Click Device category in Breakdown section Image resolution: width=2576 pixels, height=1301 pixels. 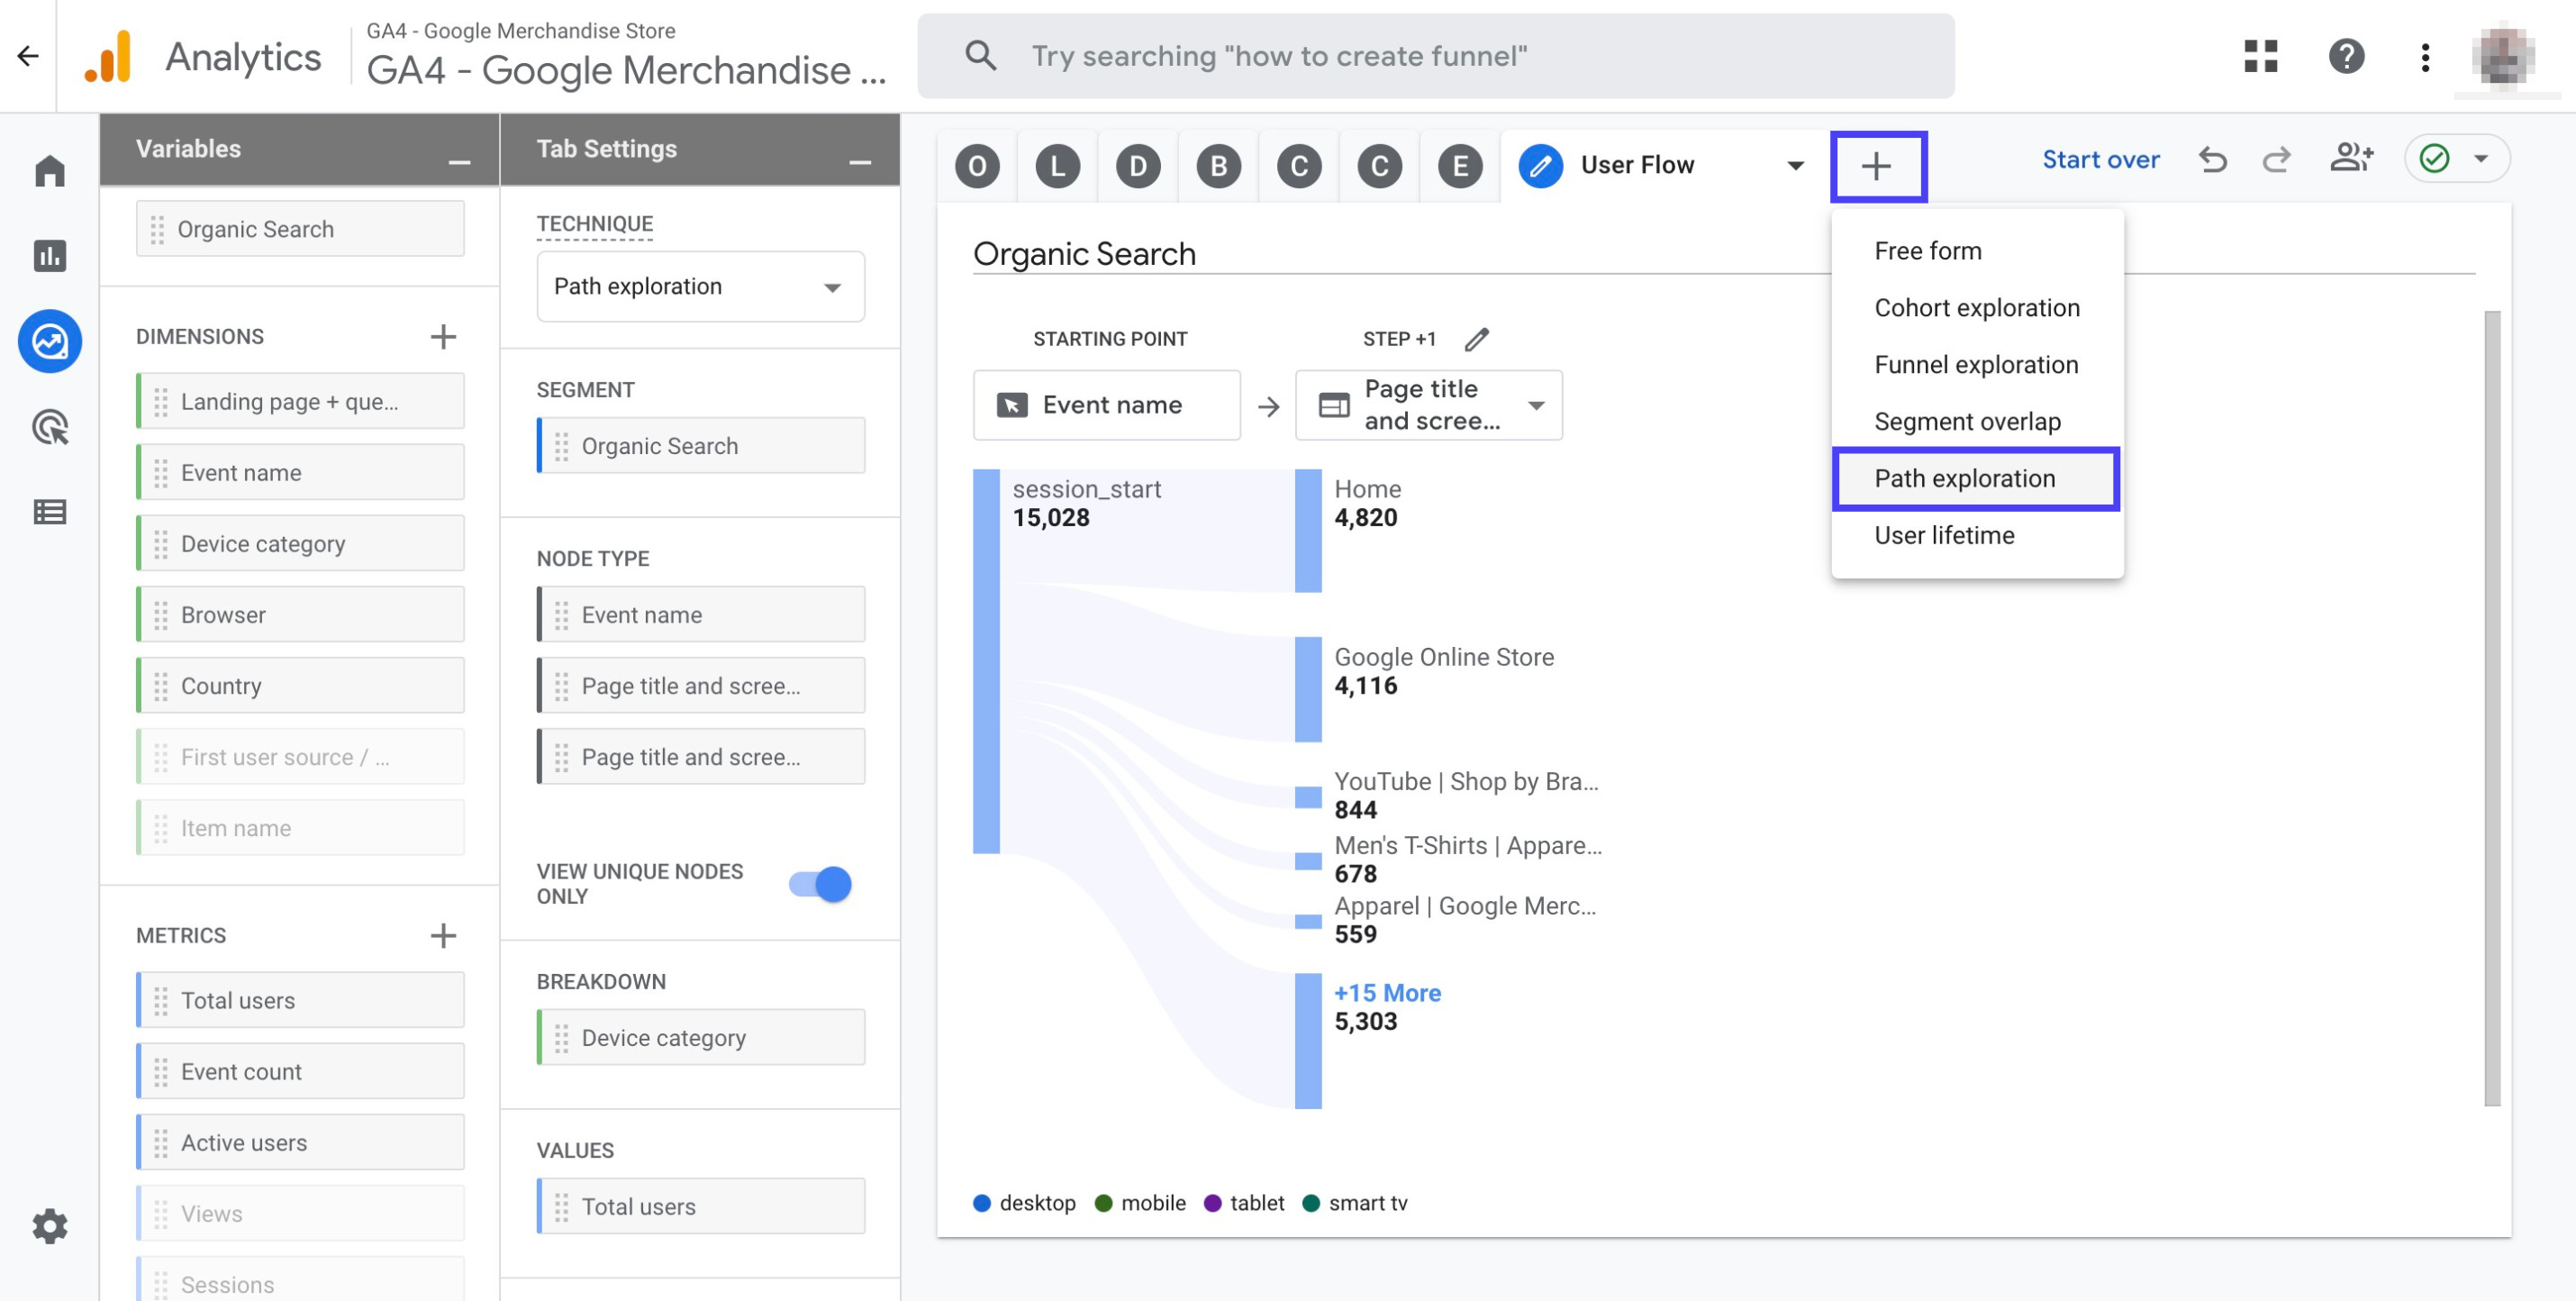[701, 1037]
